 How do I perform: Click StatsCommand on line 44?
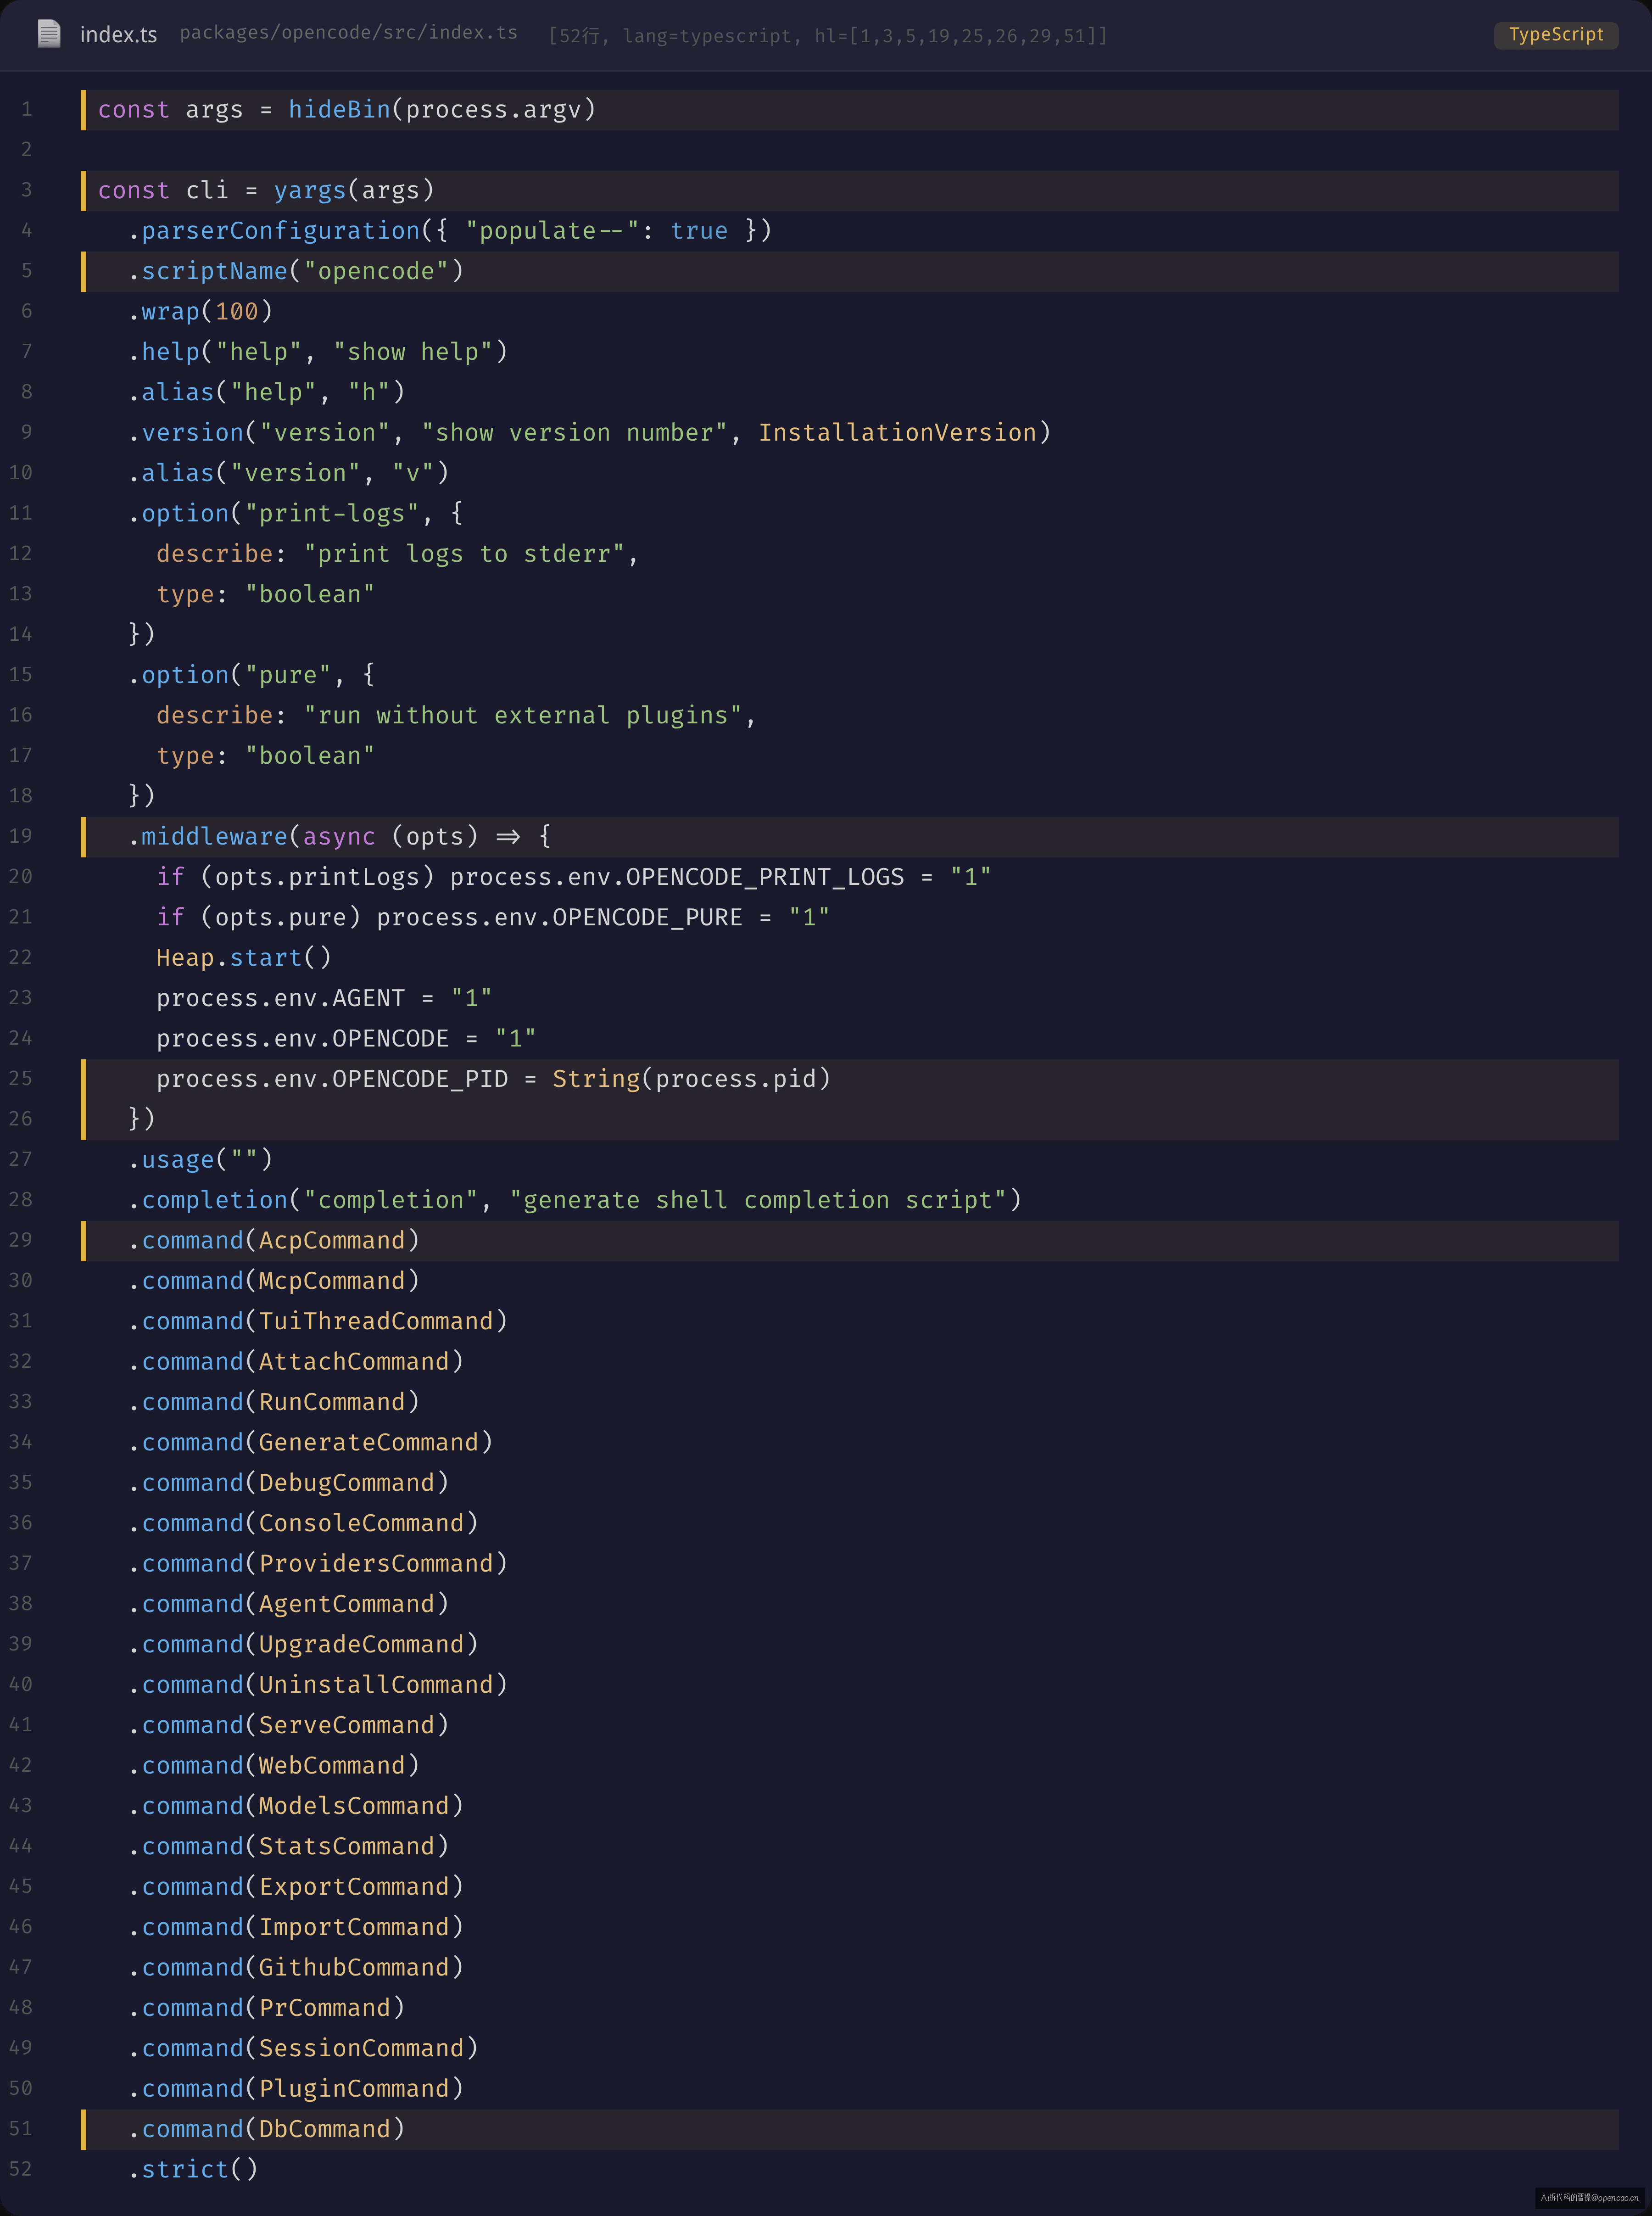pyautogui.click(x=347, y=1847)
